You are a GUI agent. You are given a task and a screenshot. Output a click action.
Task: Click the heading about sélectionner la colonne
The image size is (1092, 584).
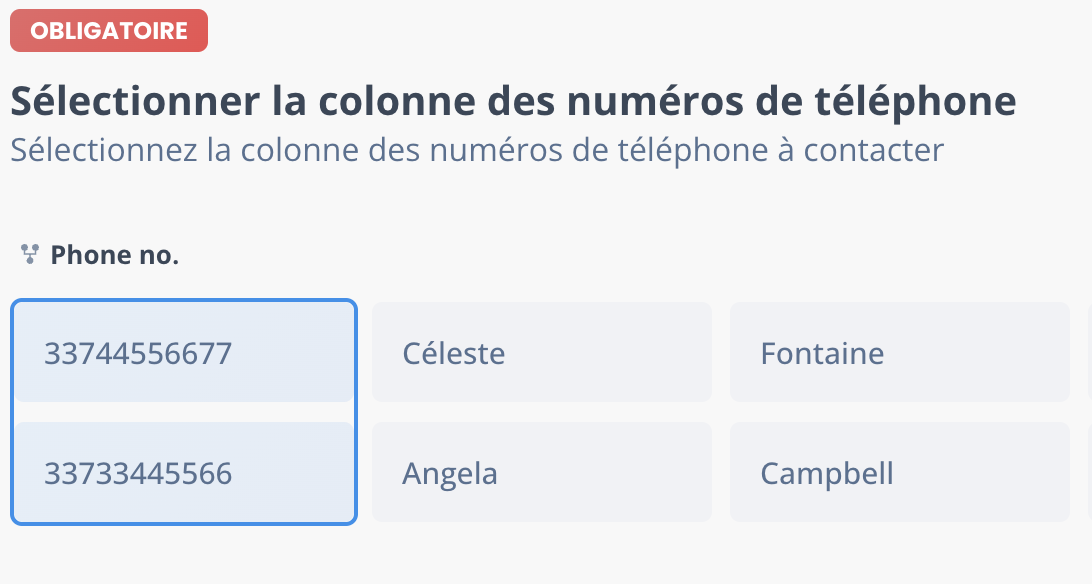[513, 101]
